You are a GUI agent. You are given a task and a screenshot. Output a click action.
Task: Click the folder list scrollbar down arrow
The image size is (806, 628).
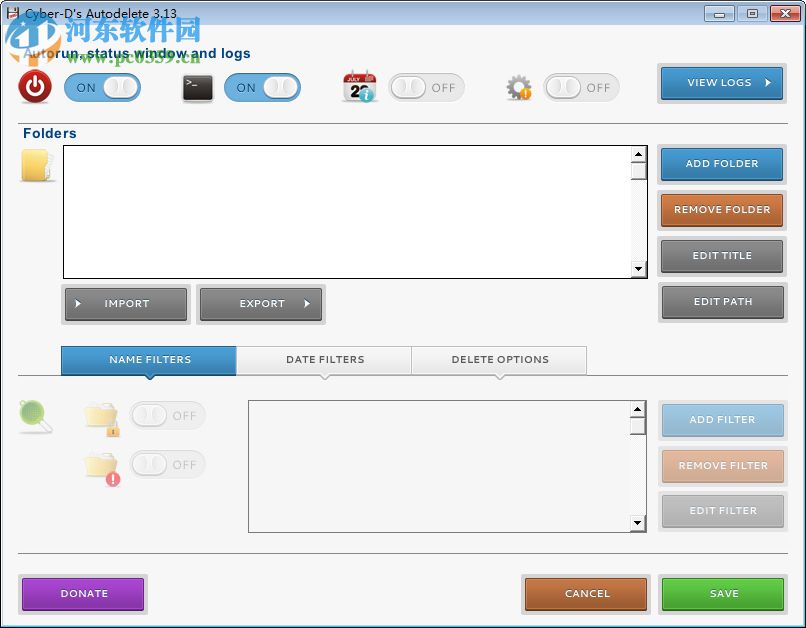[x=639, y=270]
